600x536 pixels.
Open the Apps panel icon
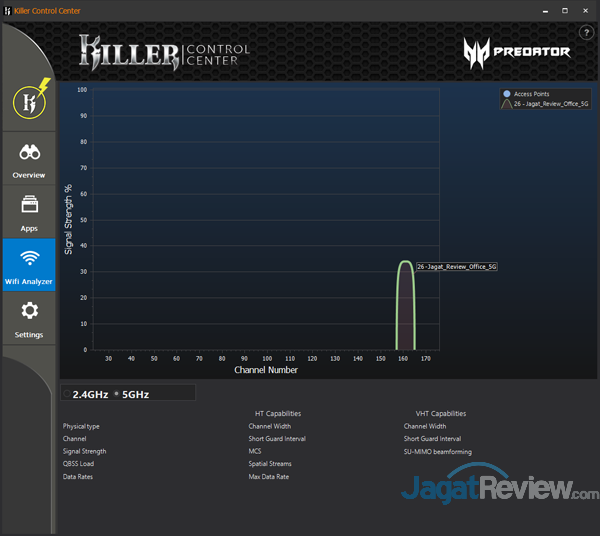click(29, 205)
